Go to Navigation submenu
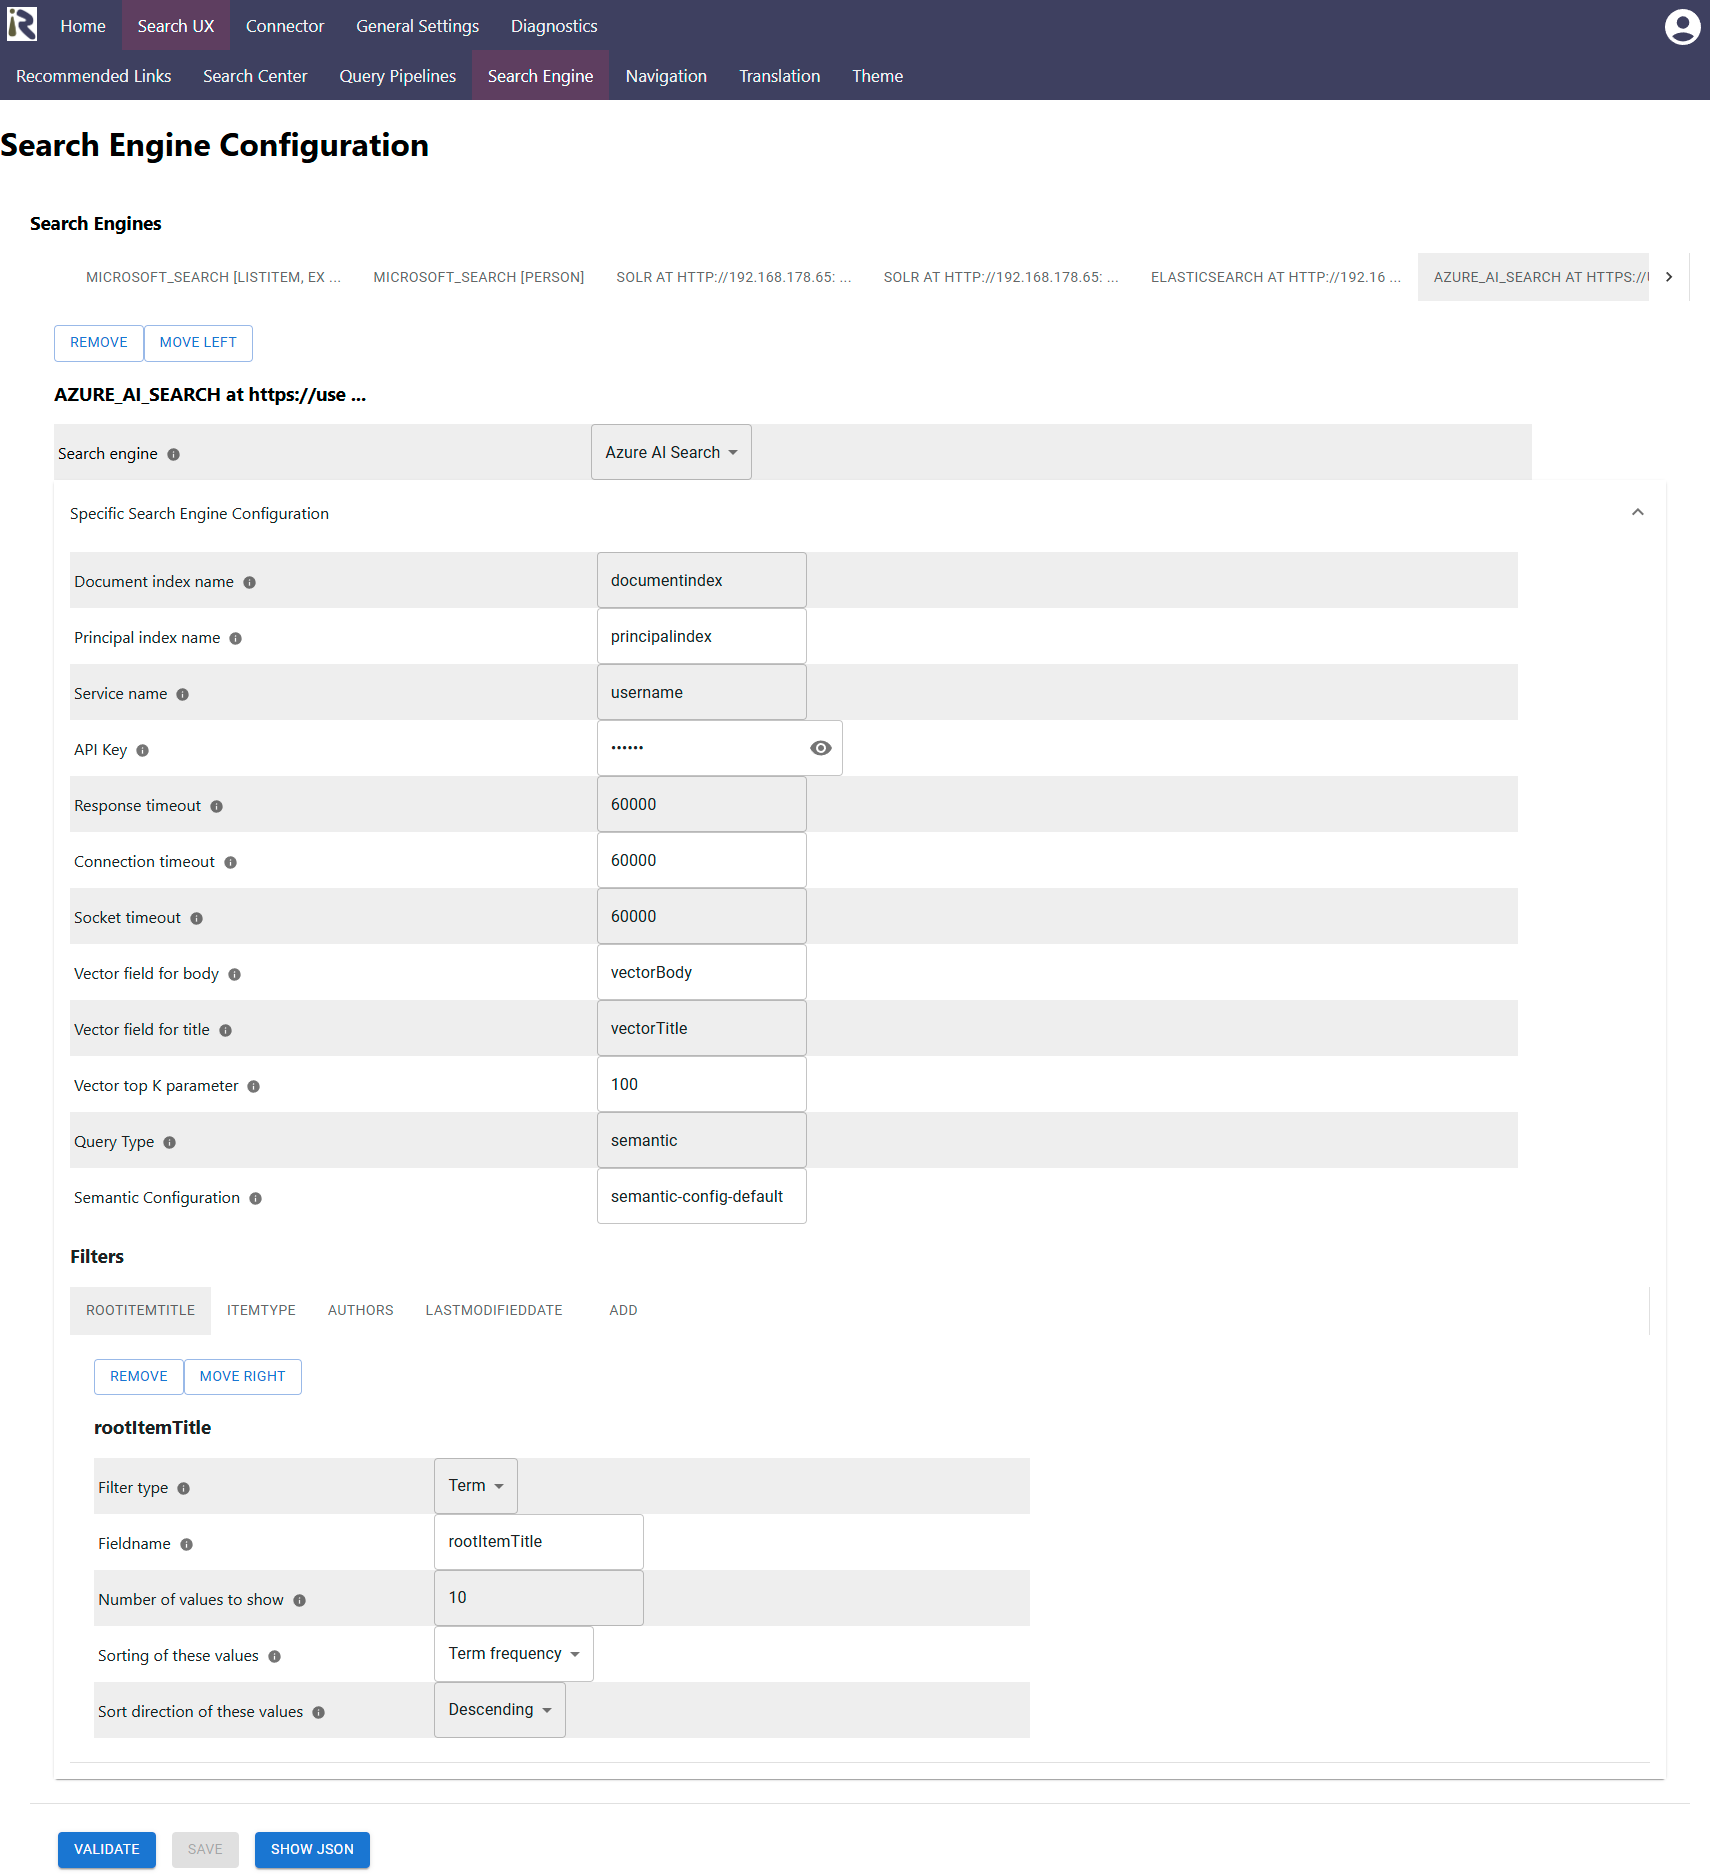1719x1876 pixels. click(666, 76)
